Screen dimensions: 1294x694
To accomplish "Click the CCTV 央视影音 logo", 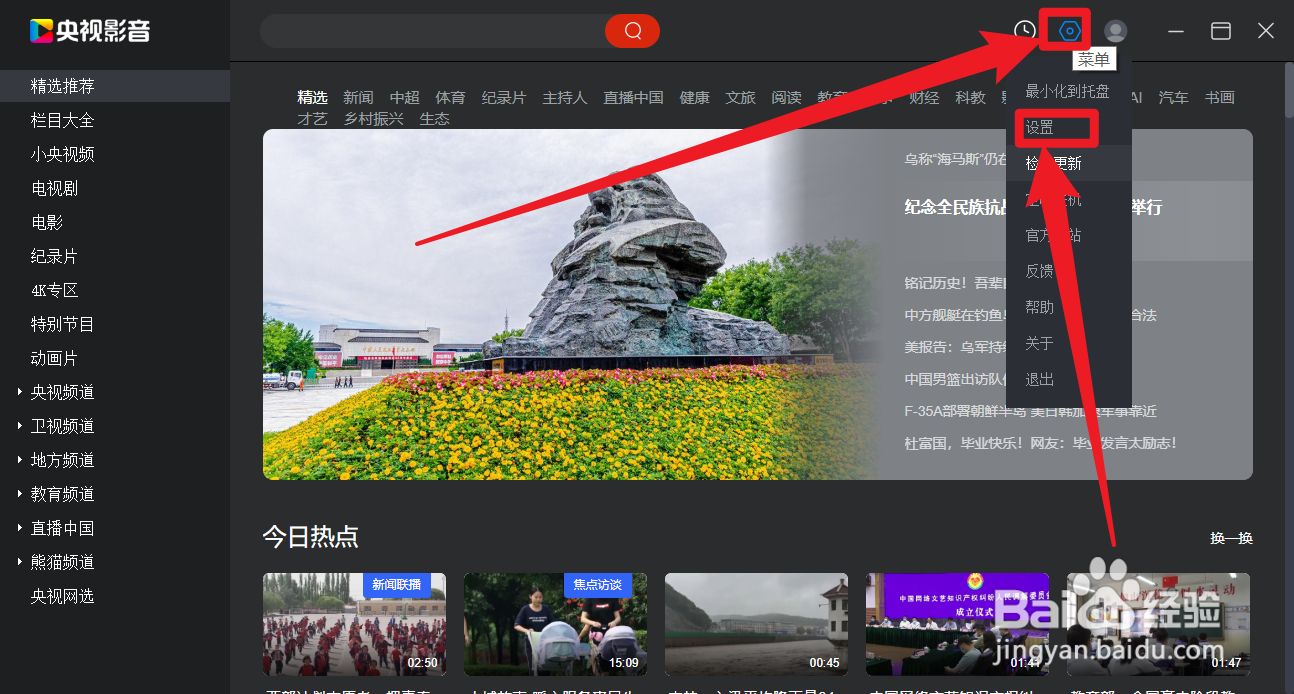I will [90, 31].
